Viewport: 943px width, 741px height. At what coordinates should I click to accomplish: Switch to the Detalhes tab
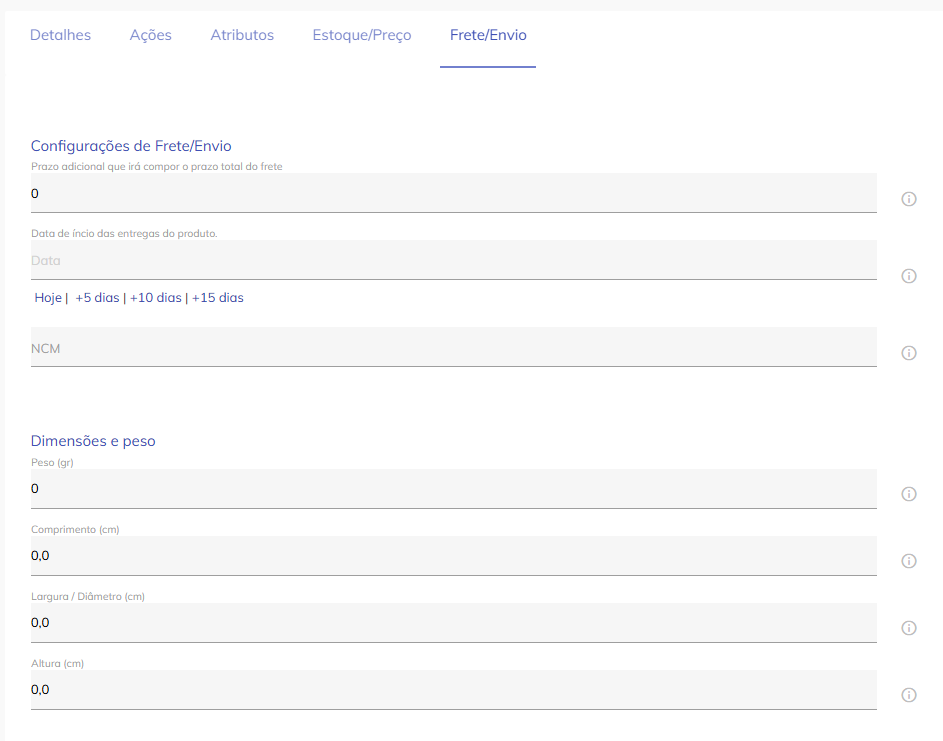point(60,35)
